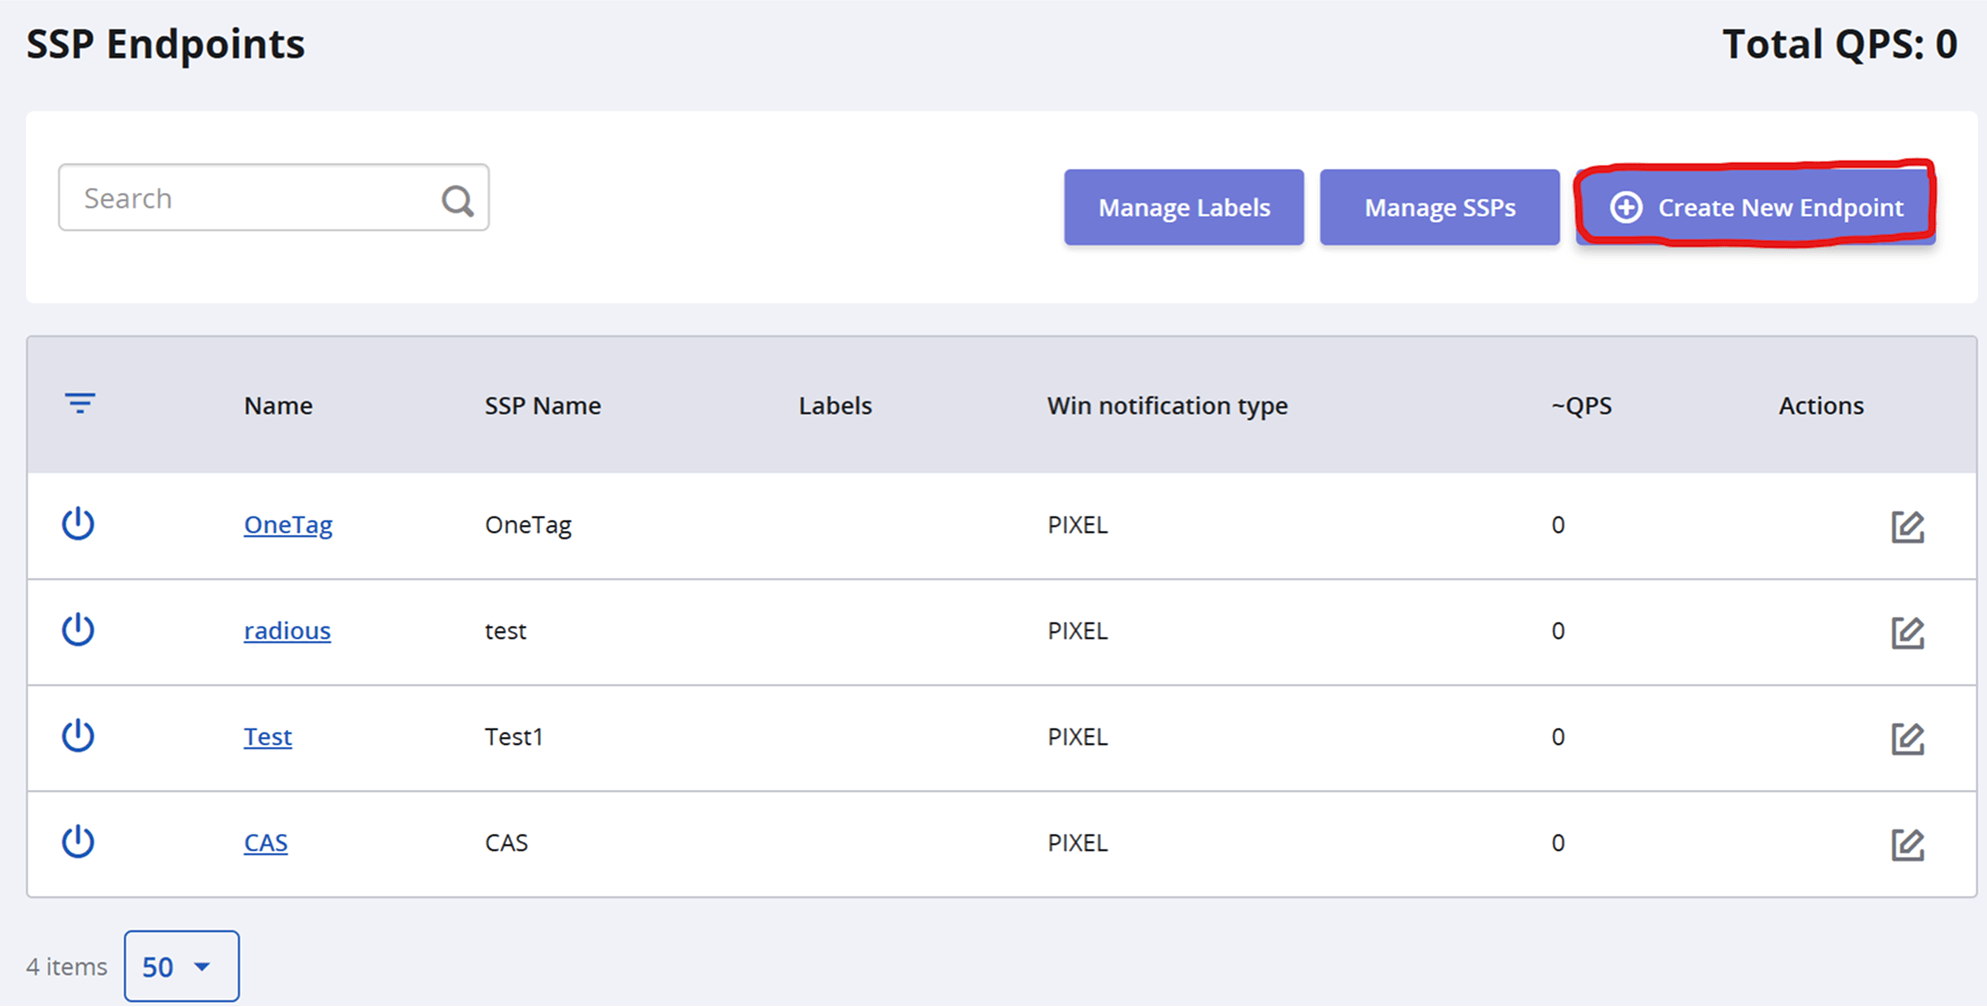Image resolution: width=1987 pixels, height=1007 pixels.
Task: Toggle the power switch for Test
Action: 77,736
